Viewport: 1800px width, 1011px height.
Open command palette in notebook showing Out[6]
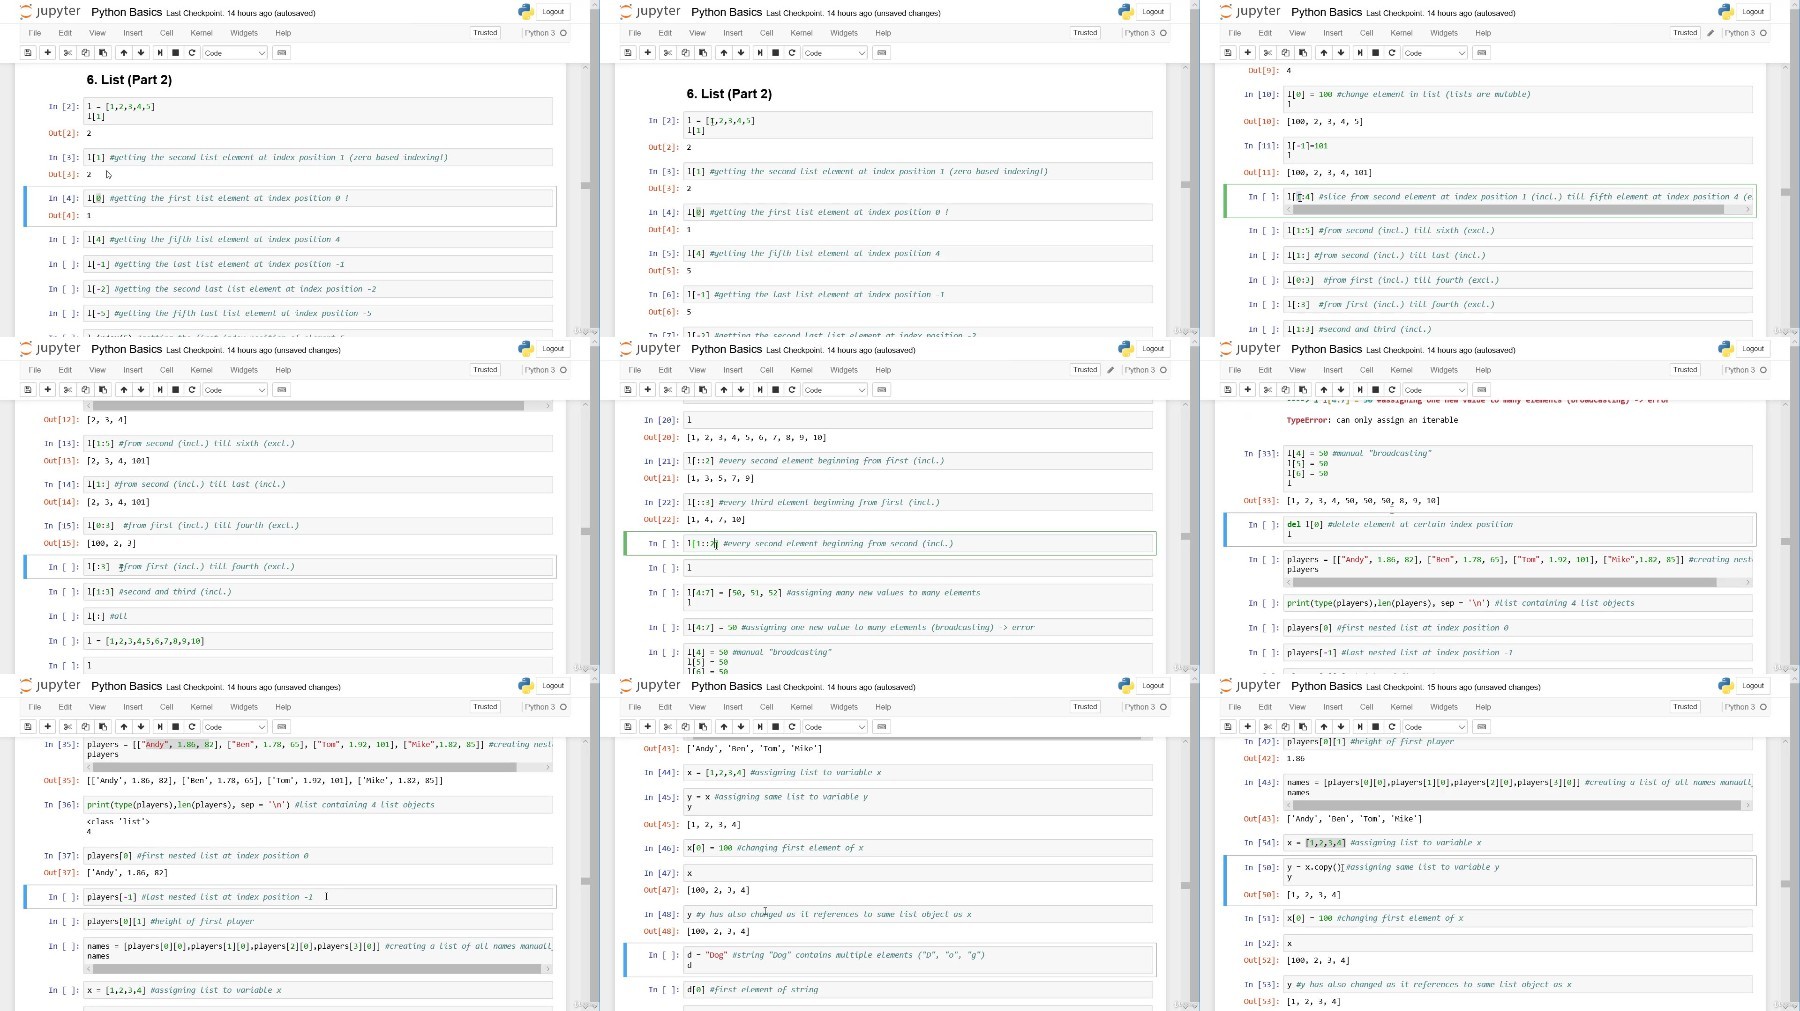(882, 52)
